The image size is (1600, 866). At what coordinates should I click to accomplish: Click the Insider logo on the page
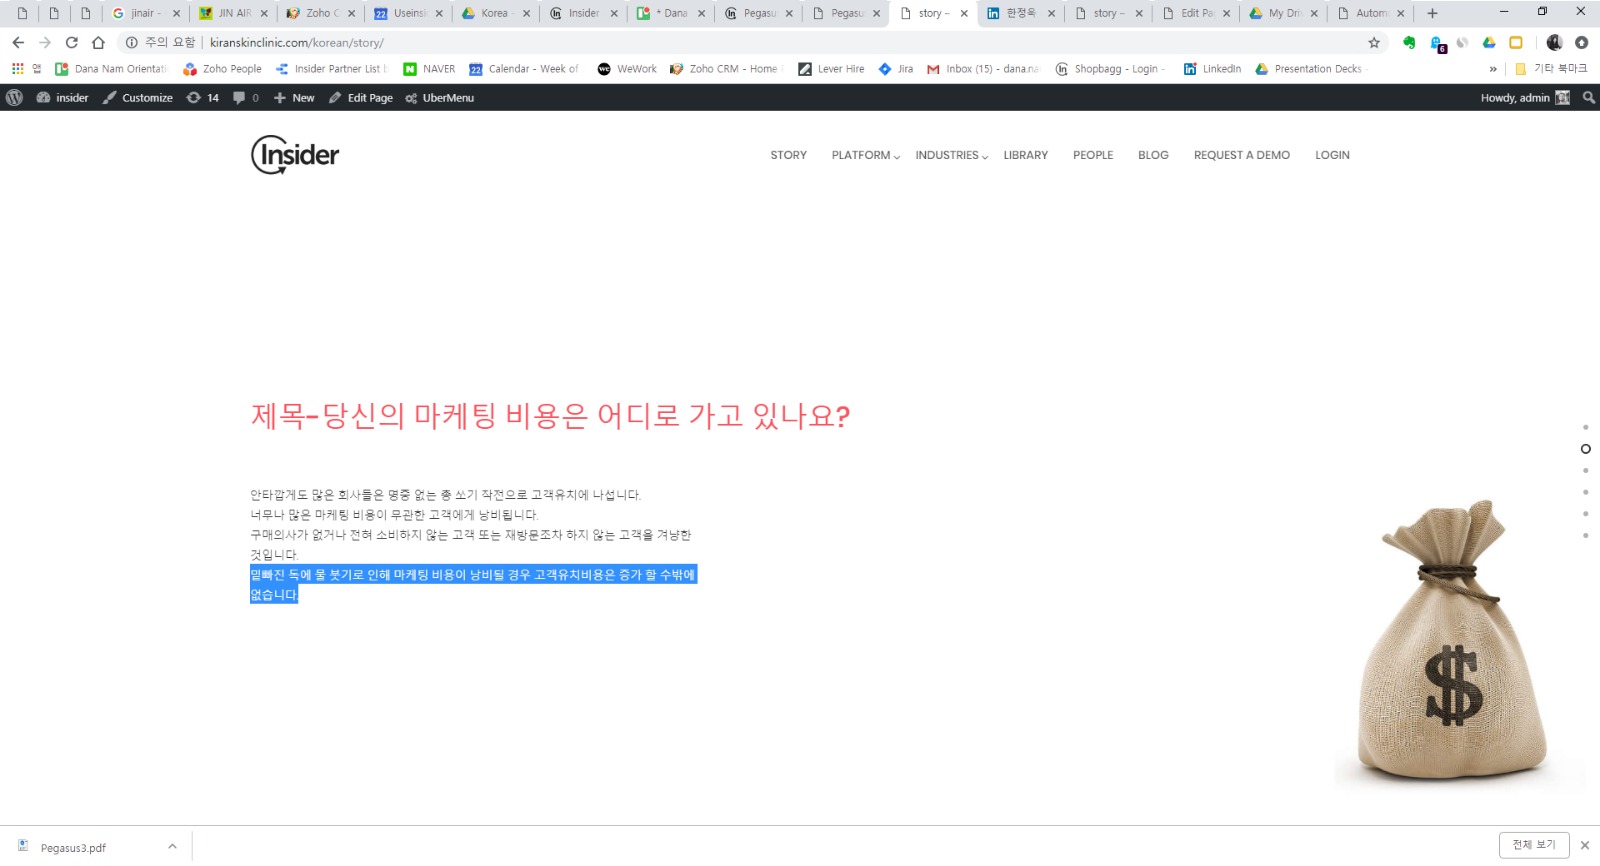pyautogui.click(x=295, y=155)
